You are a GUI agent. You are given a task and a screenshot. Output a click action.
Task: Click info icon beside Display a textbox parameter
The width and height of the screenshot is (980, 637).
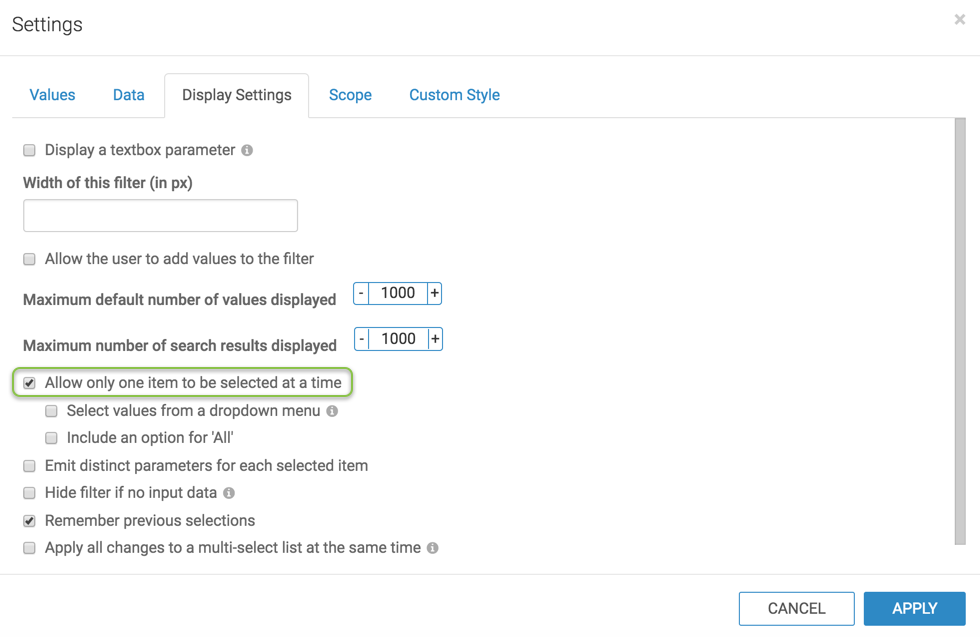247,150
